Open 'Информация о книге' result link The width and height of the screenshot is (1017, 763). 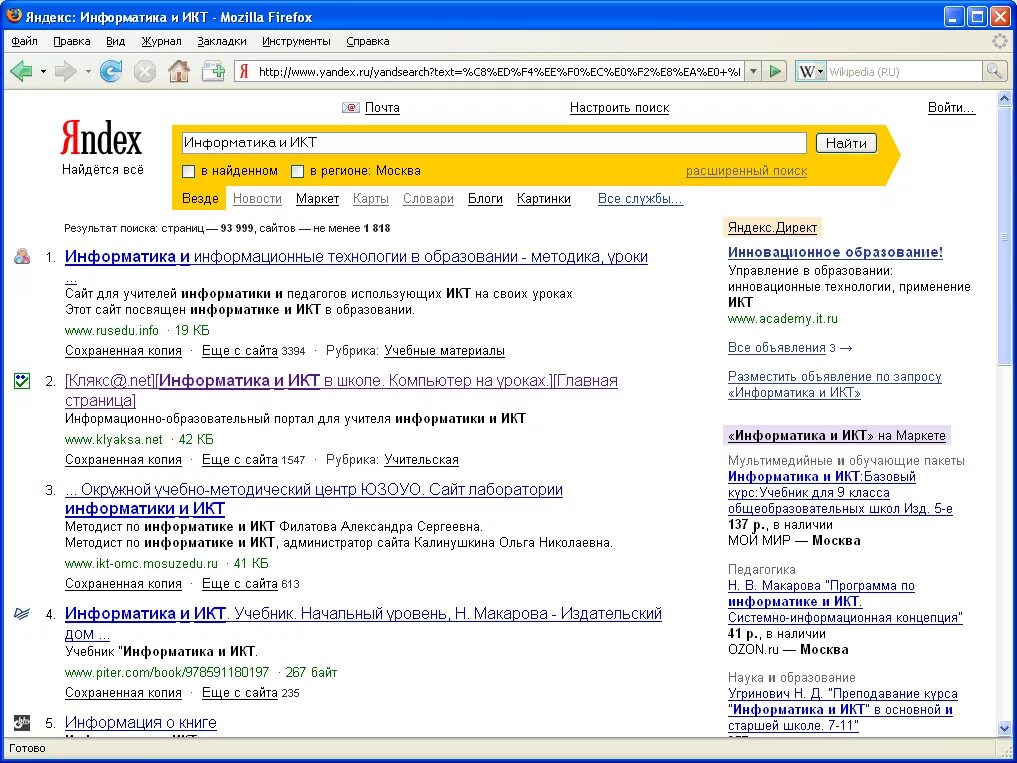(x=141, y=722)
